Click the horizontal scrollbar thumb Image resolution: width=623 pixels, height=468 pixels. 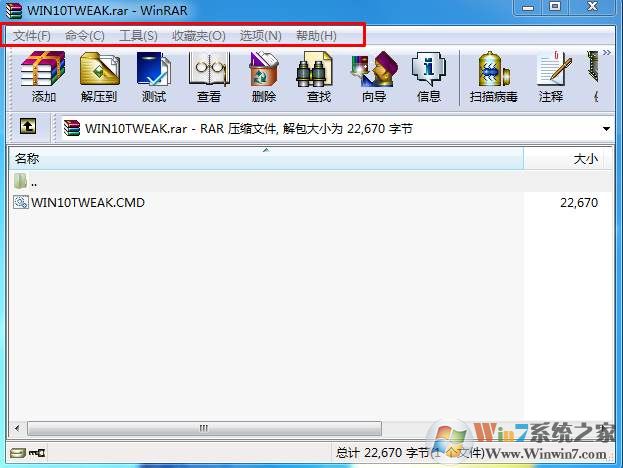(204, 428)
